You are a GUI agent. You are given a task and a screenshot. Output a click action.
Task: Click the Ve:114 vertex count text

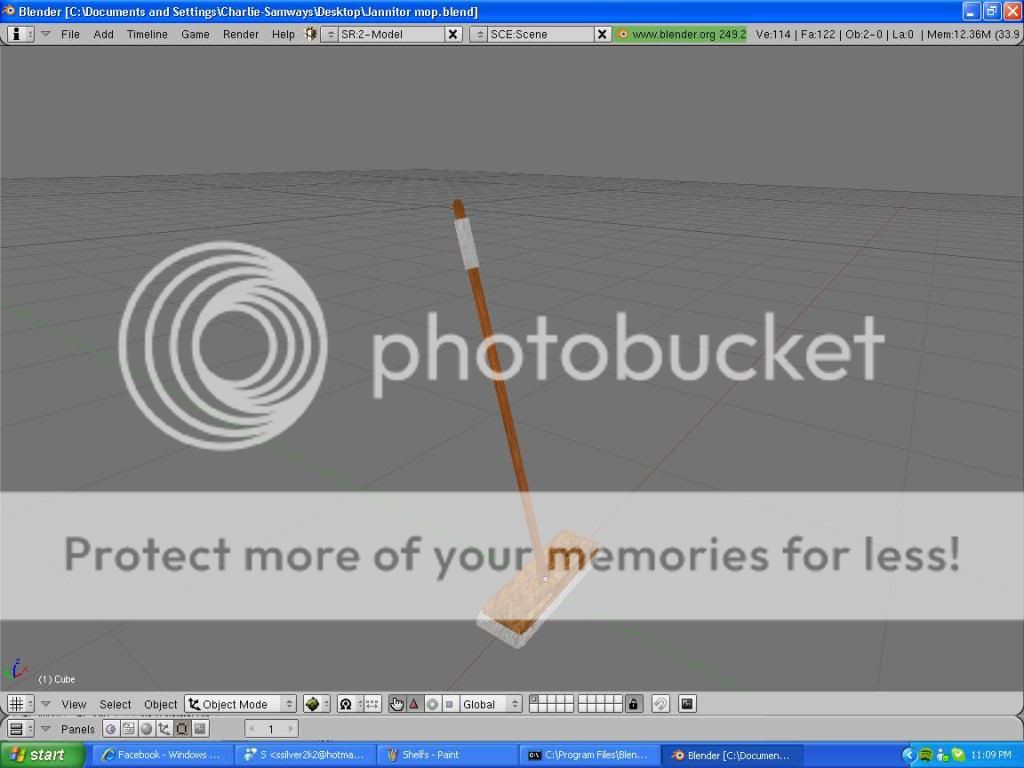[773, 34]
